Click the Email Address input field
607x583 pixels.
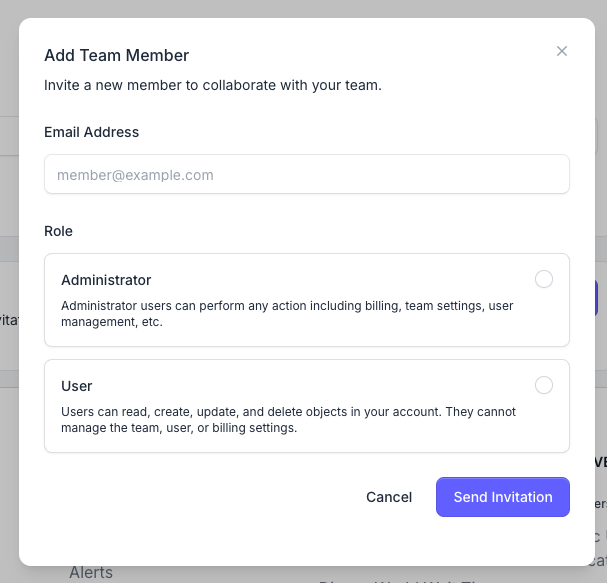(x=306, y=174)
